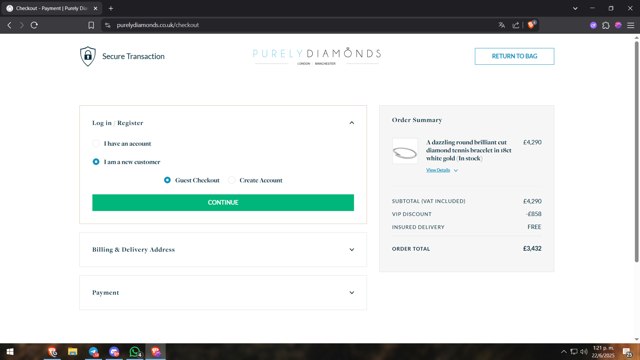Open the View Details link

pos(438,170)
